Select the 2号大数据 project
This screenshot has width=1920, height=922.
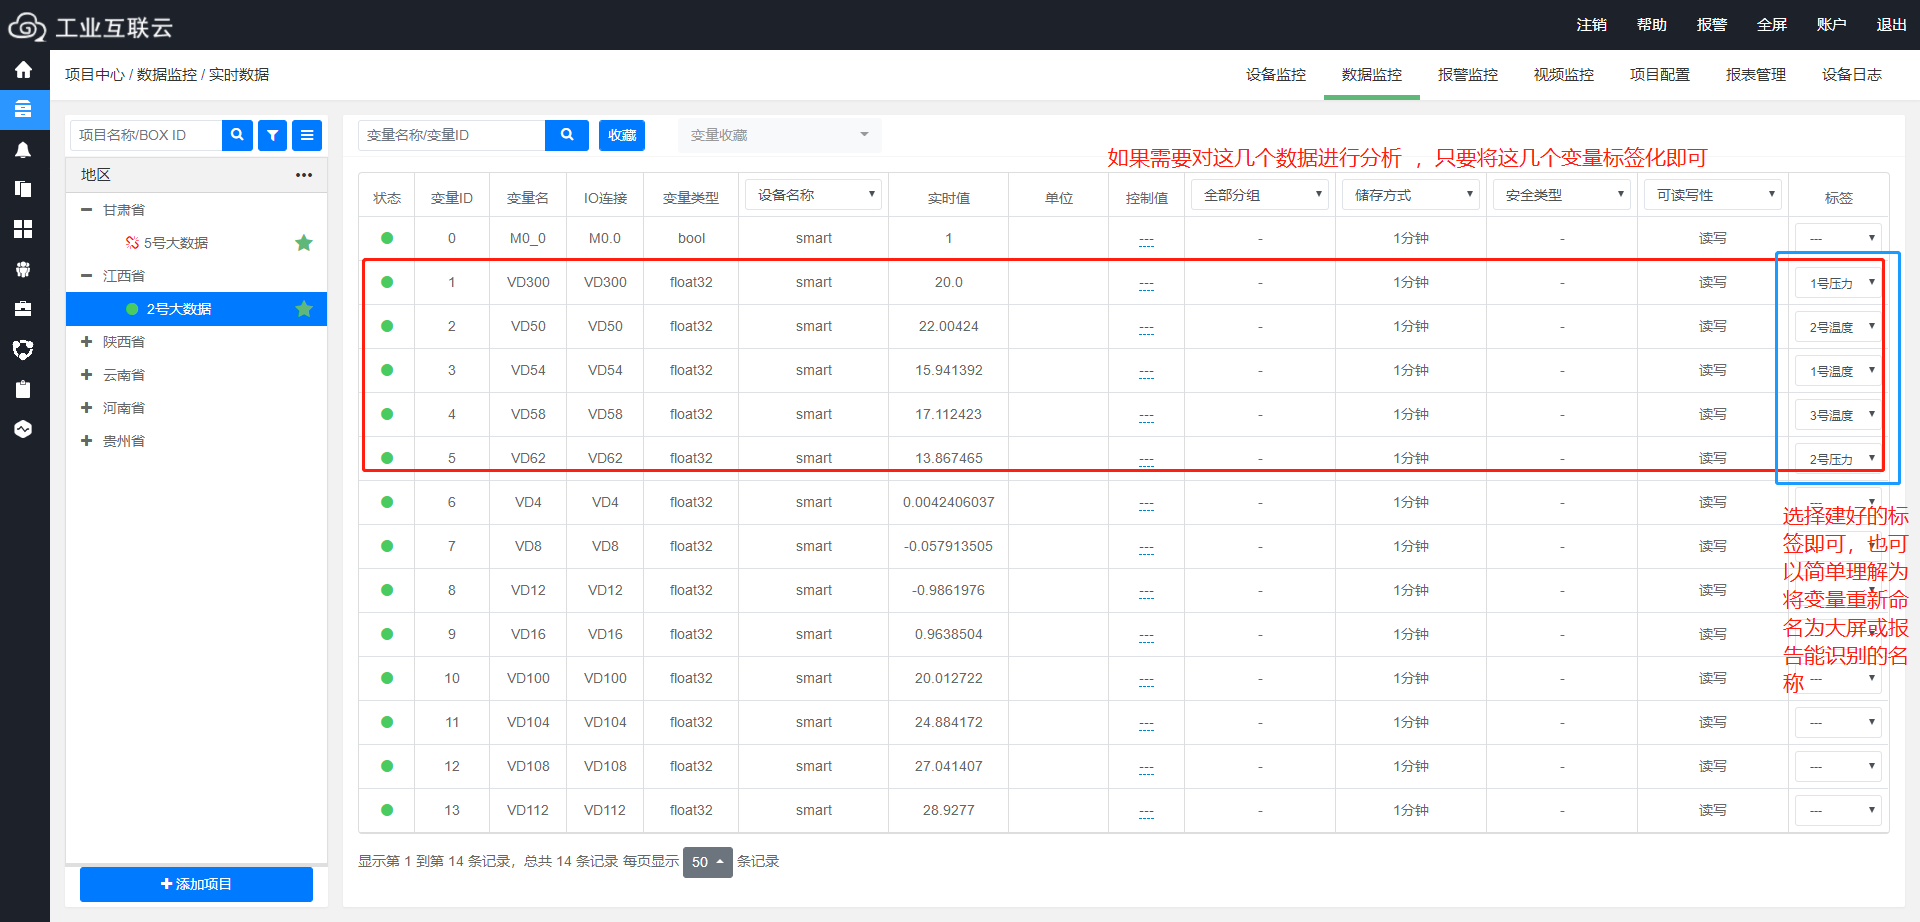tap(196, 309)
